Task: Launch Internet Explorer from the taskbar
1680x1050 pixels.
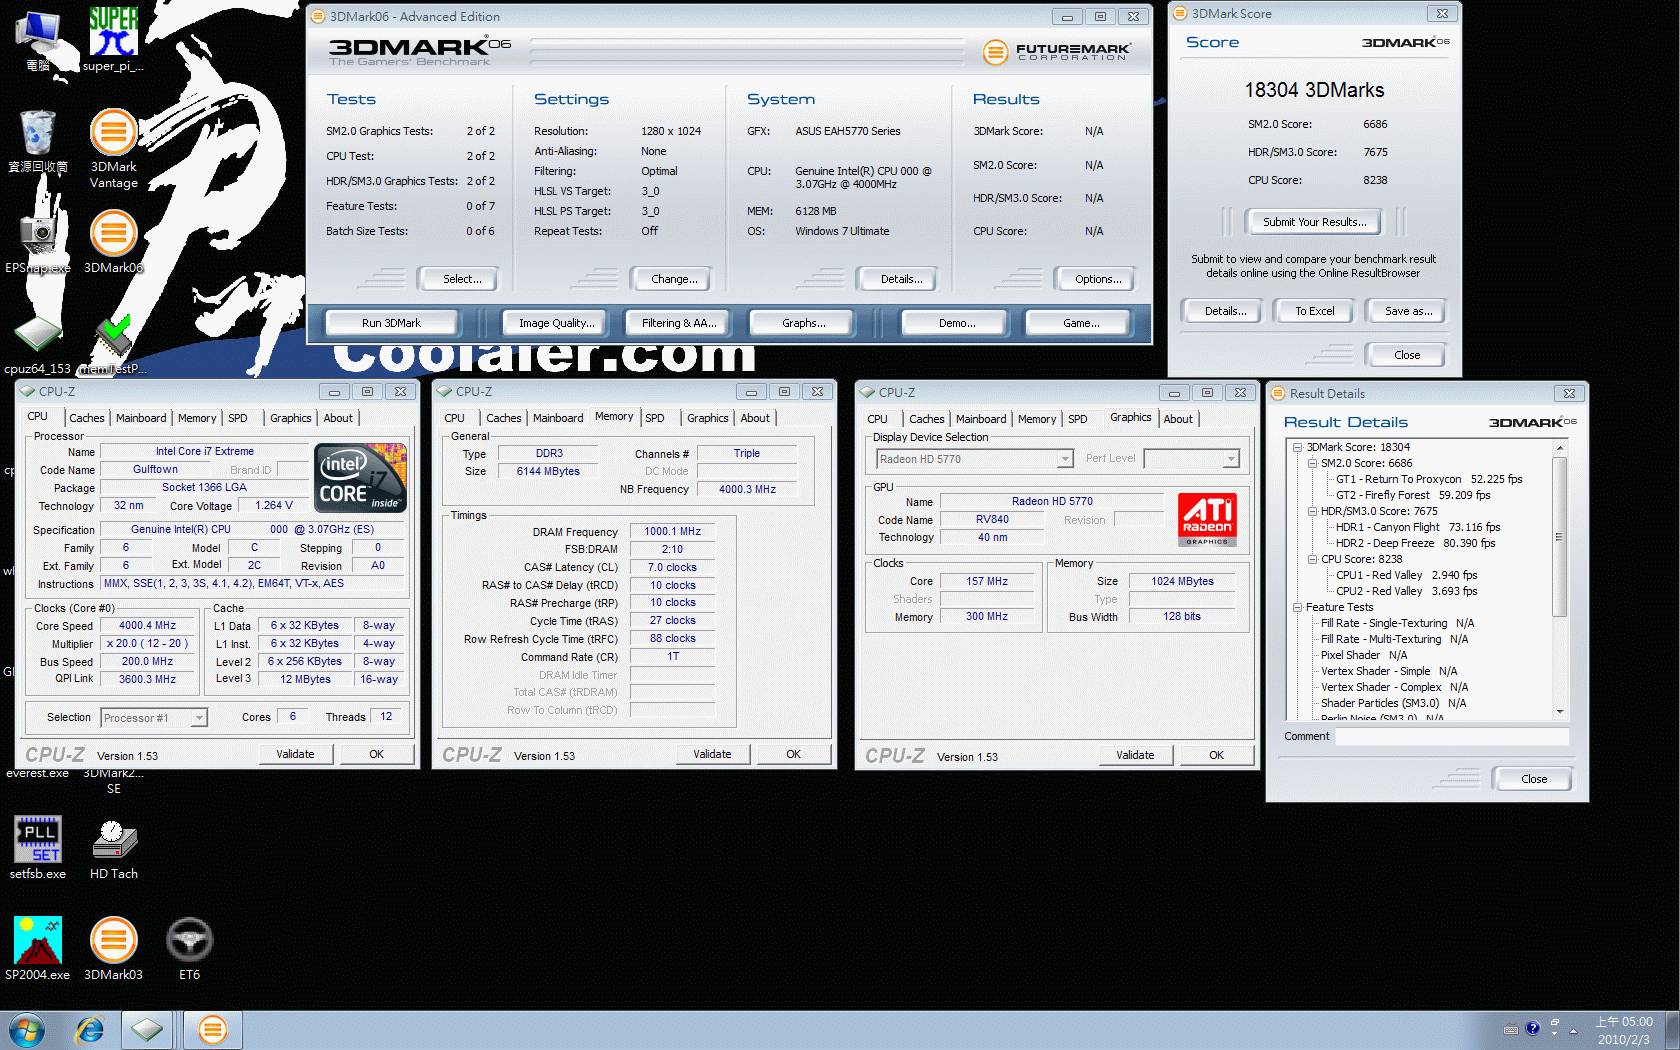Action: [x=90, y=1030]
